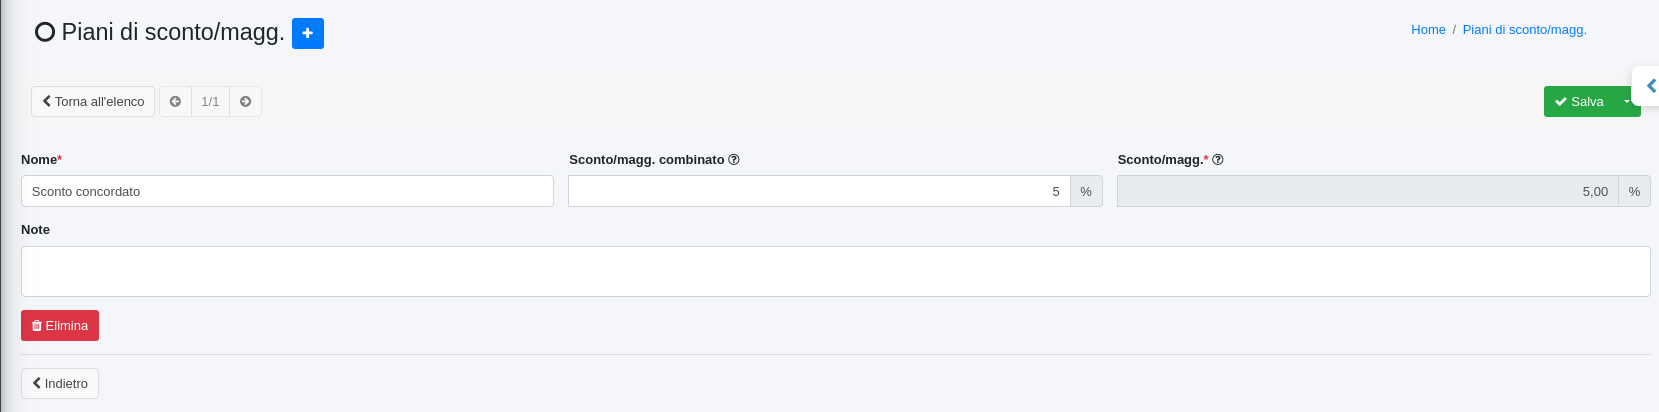Screen dimensions: 1659x412
Task: Delete record with Elimina button
Action: pyautogui.click(x=60, y=326)
